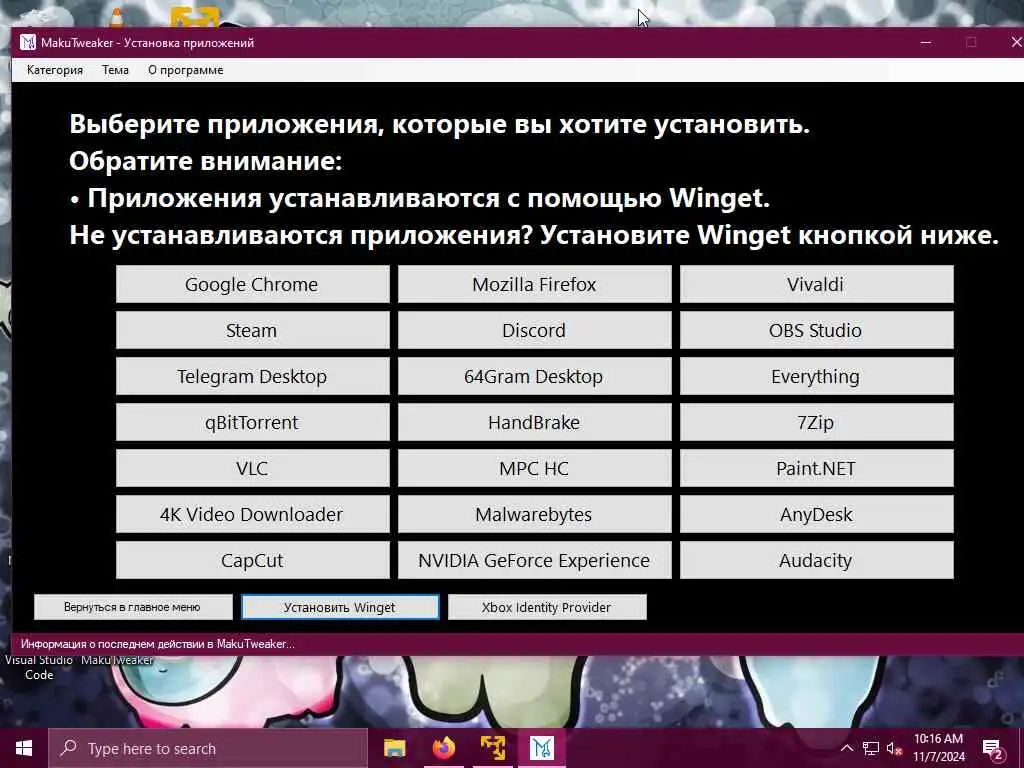The height and width of the screenshot is (768, 1024).
Task: Click the MPC HC button
Action: 534,468
